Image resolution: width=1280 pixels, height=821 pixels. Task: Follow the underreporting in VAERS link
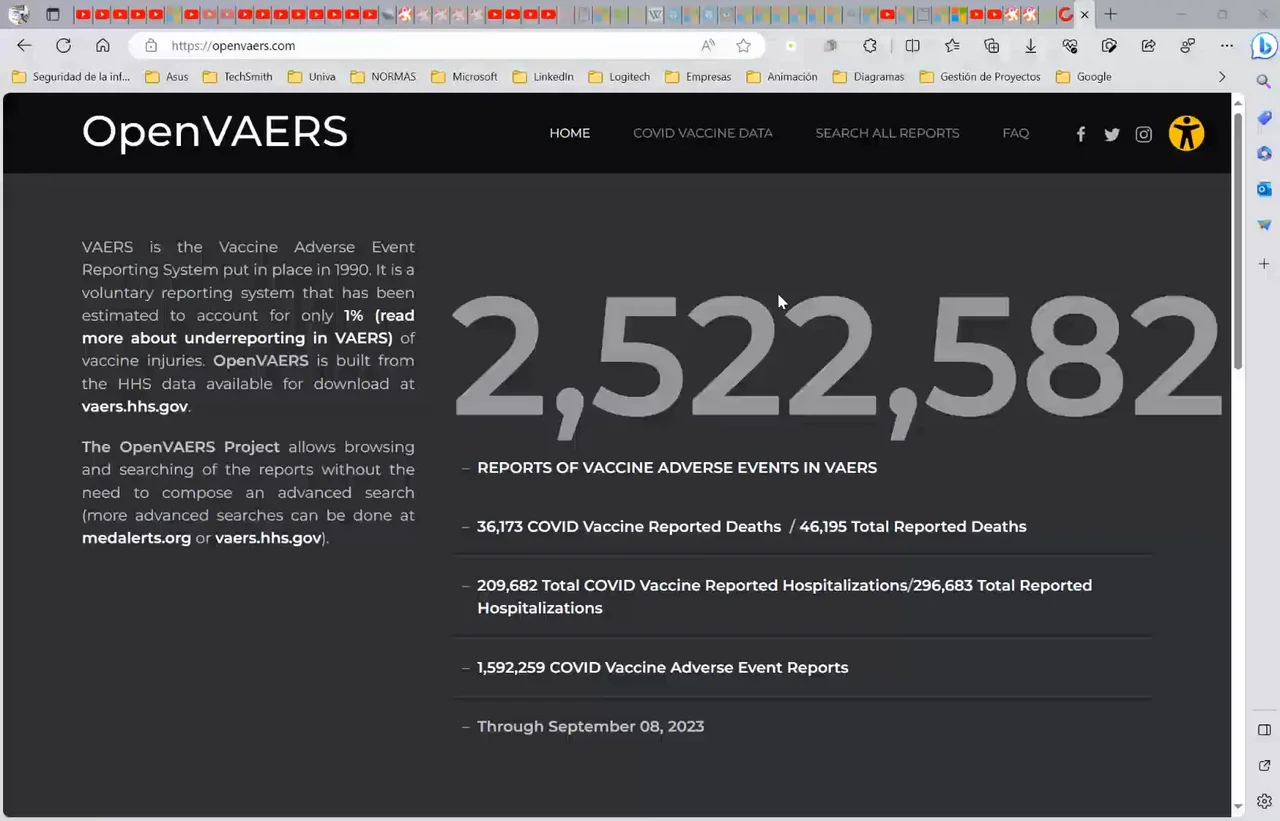[247, 327]
